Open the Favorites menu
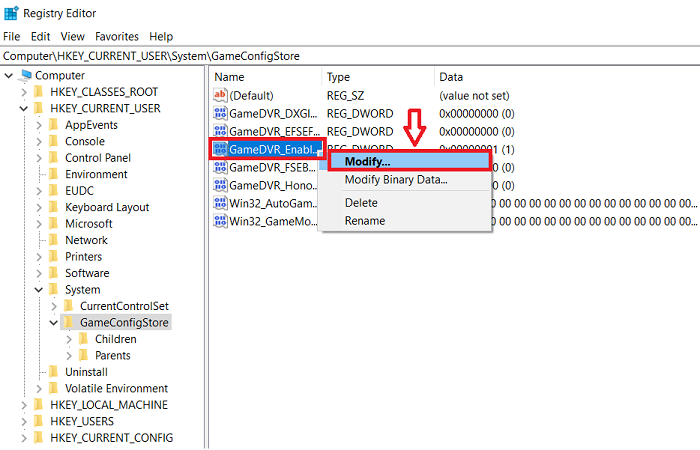The width and height of the screenshot is (700, 450). 117,37
